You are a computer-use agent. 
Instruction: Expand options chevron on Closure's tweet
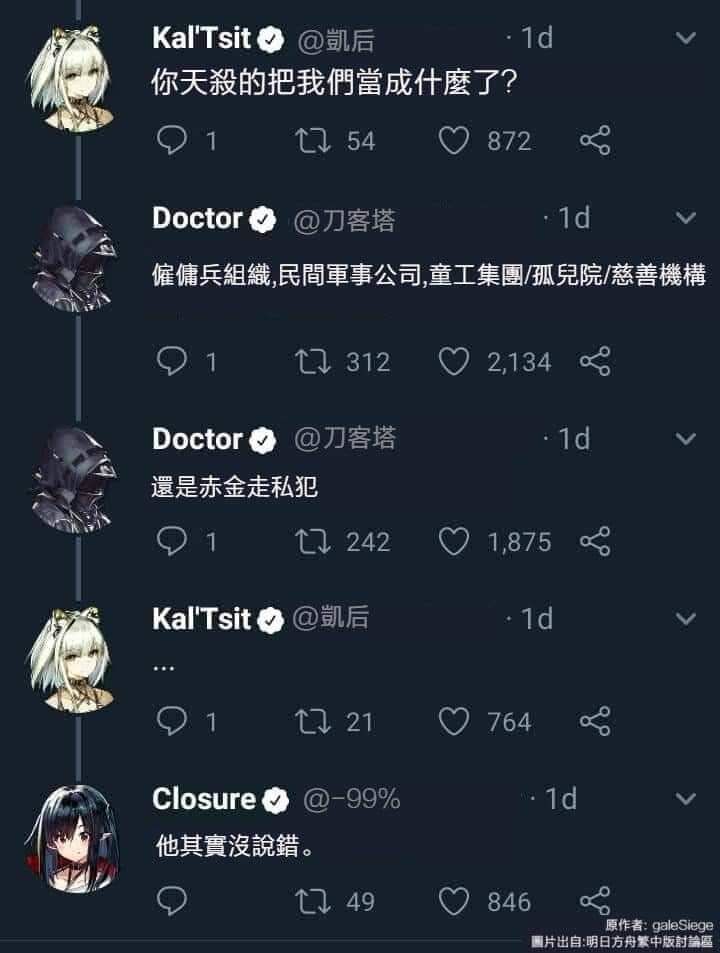(x=686, y=799)
